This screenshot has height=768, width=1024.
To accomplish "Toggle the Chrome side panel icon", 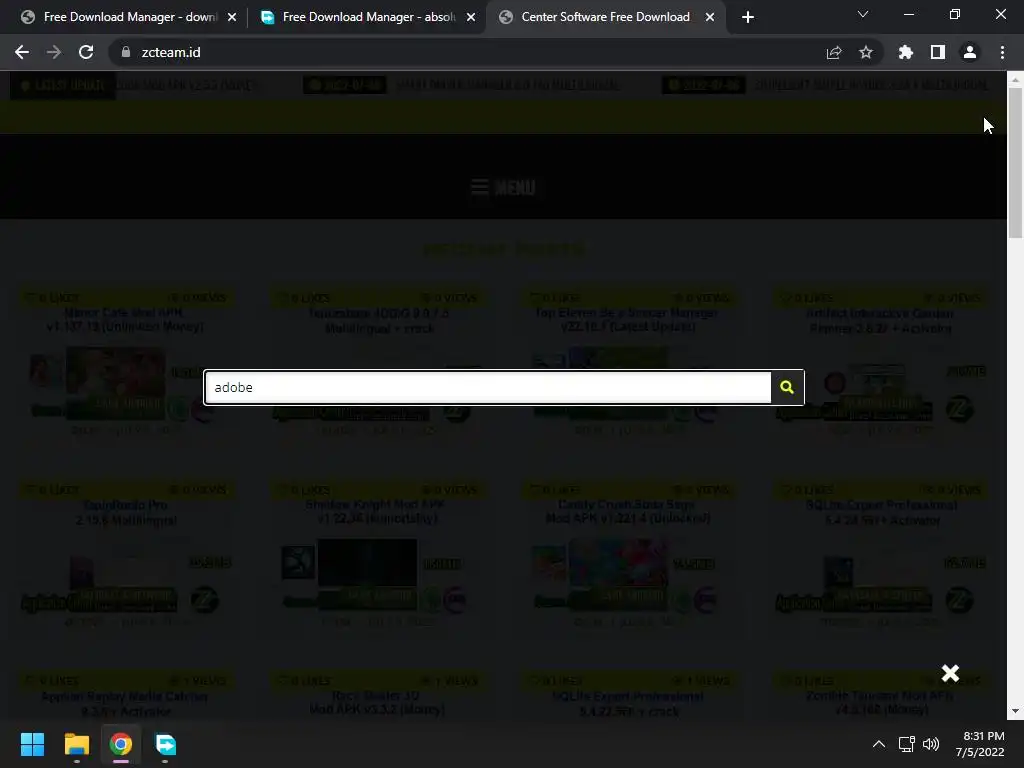I will pyautogui.click(x=938, y=52).
